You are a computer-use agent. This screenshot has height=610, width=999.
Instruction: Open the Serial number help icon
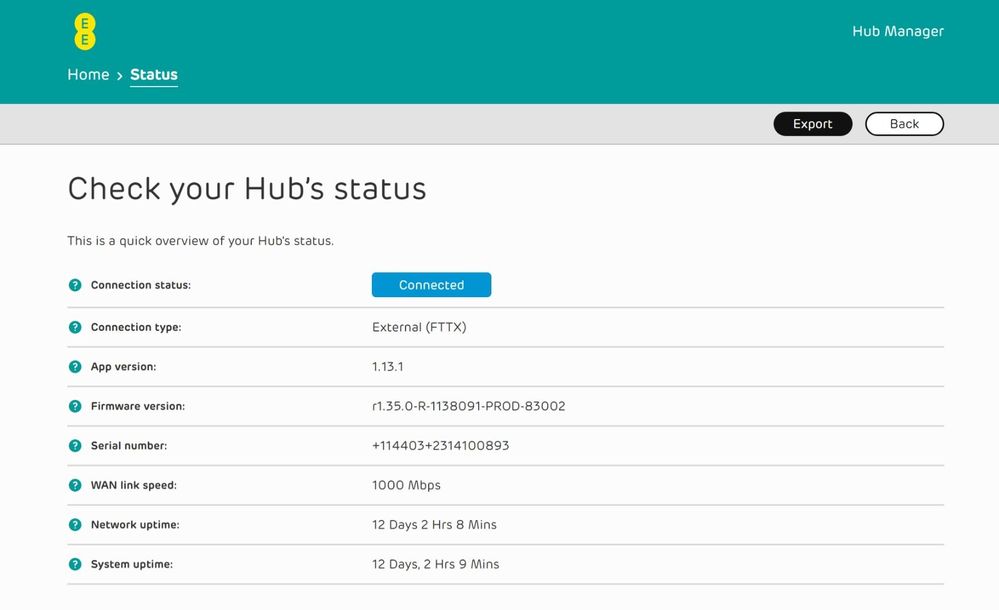point(74,446)
